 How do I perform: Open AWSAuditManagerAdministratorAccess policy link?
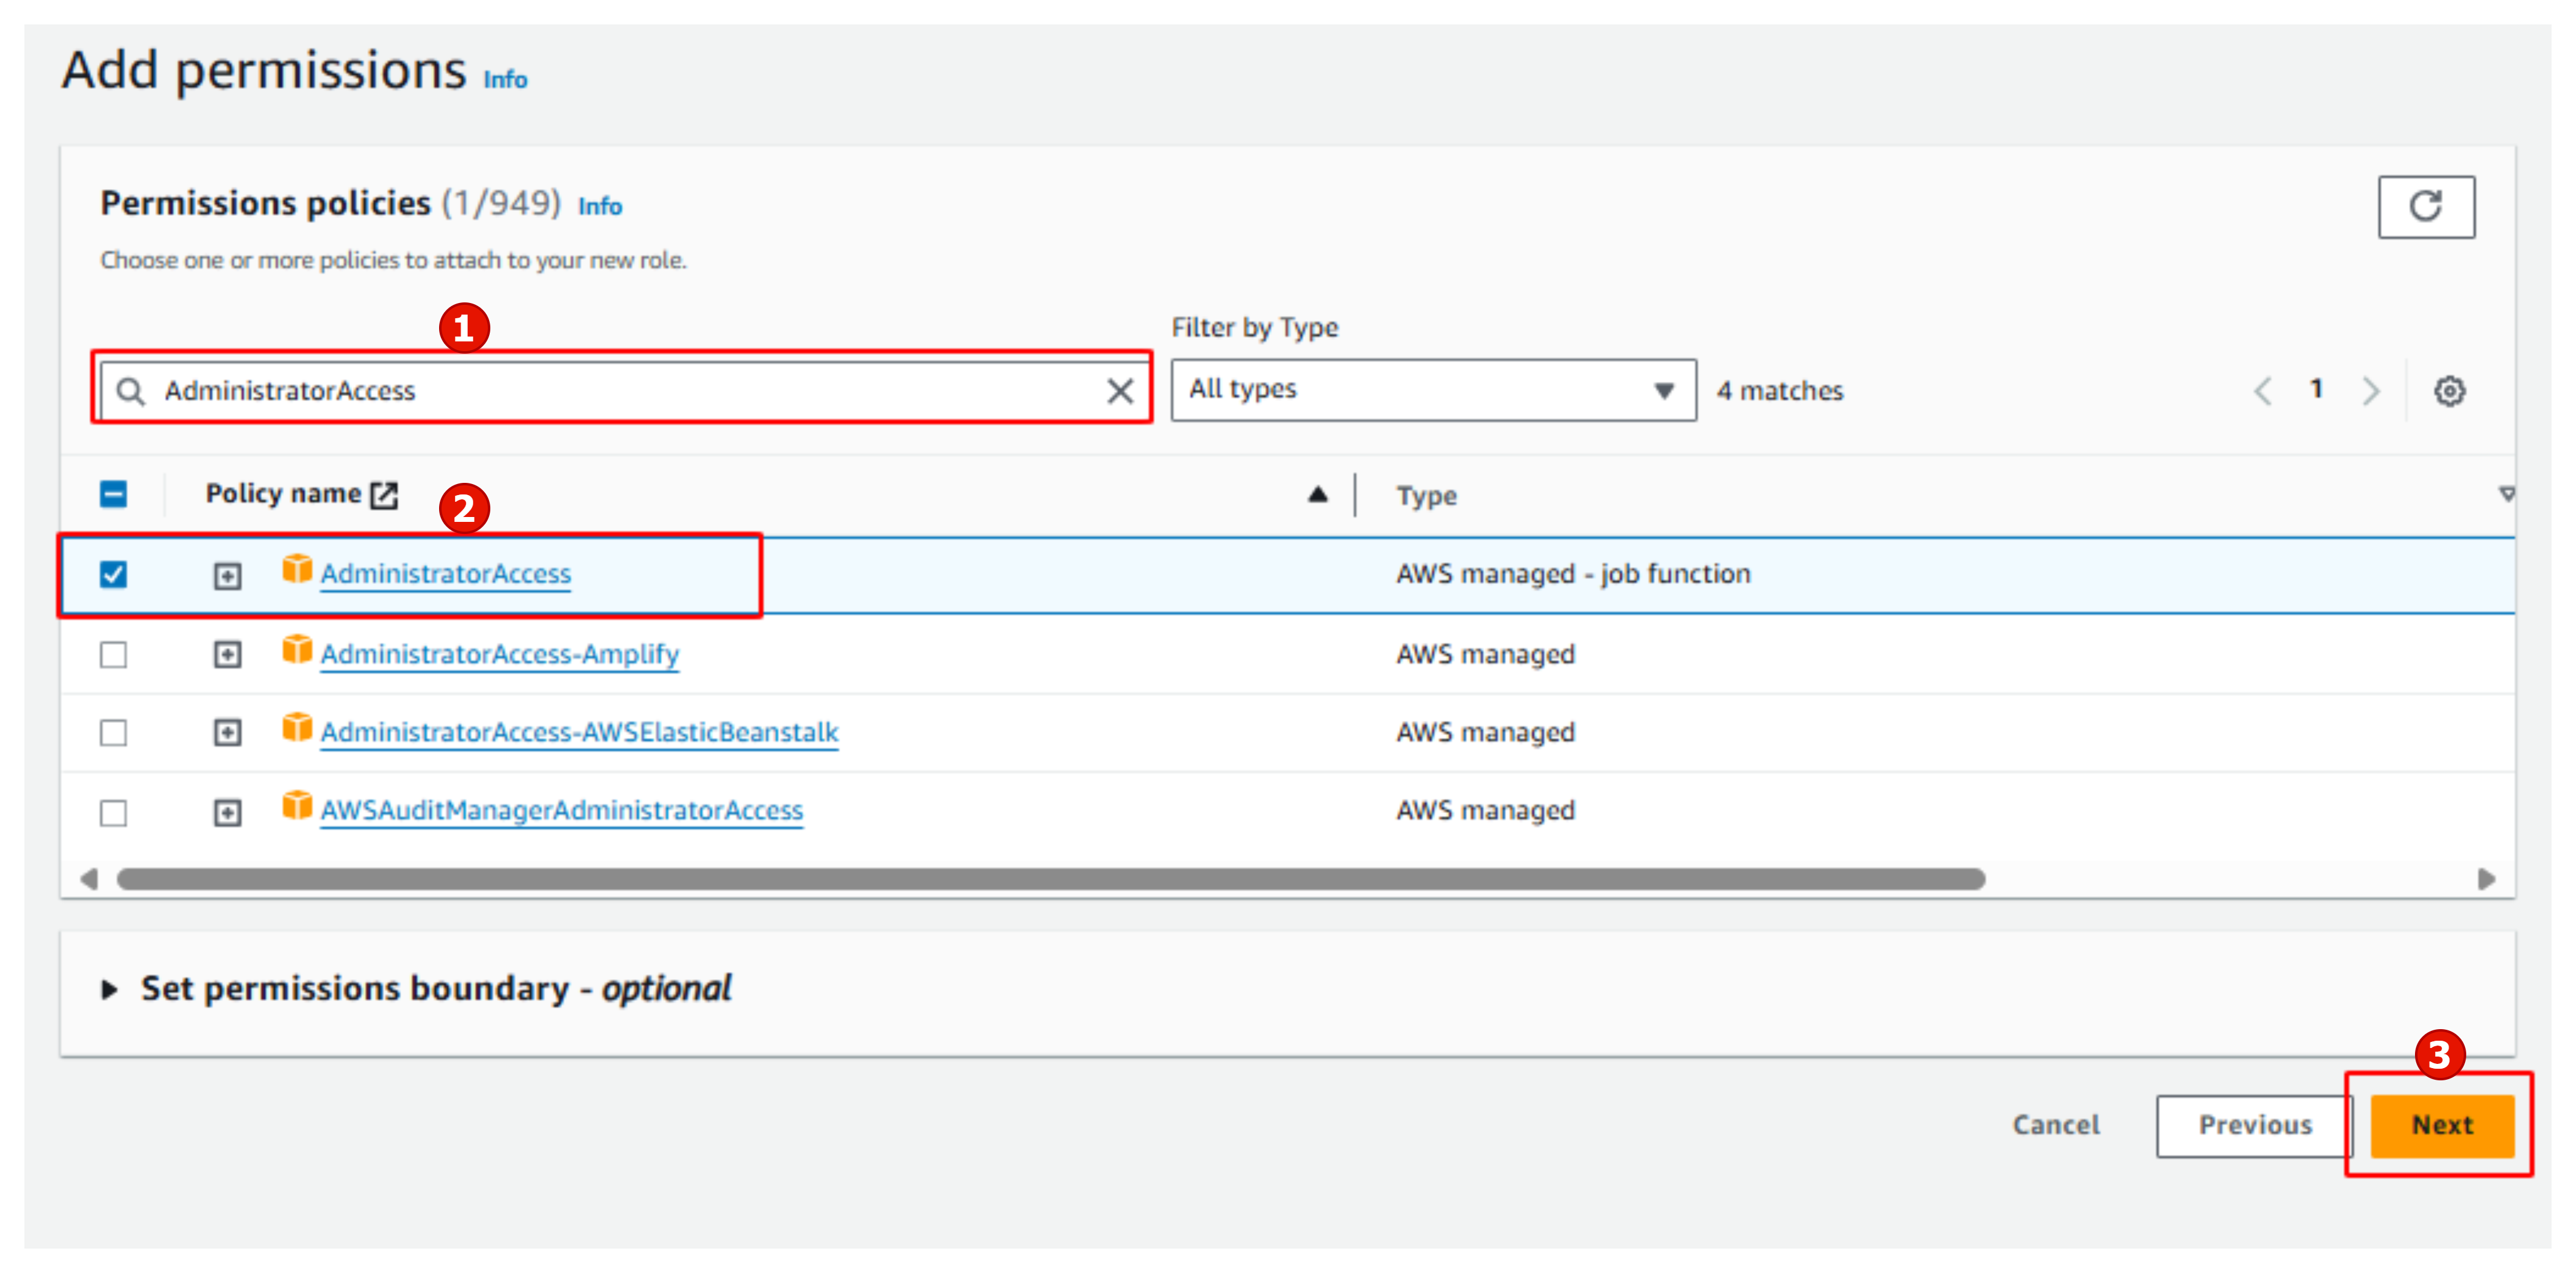pos(561,810)
